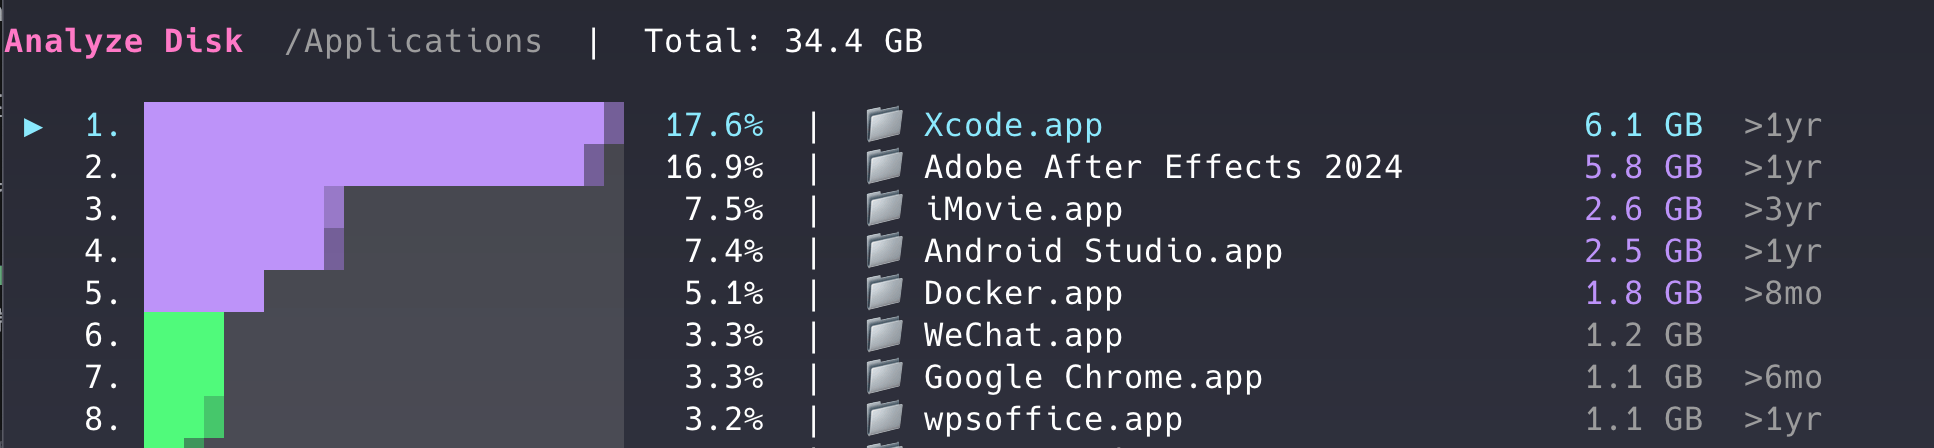Click the purple bar for row 2
Screen dimensions: 1934x448
point(364,166)
